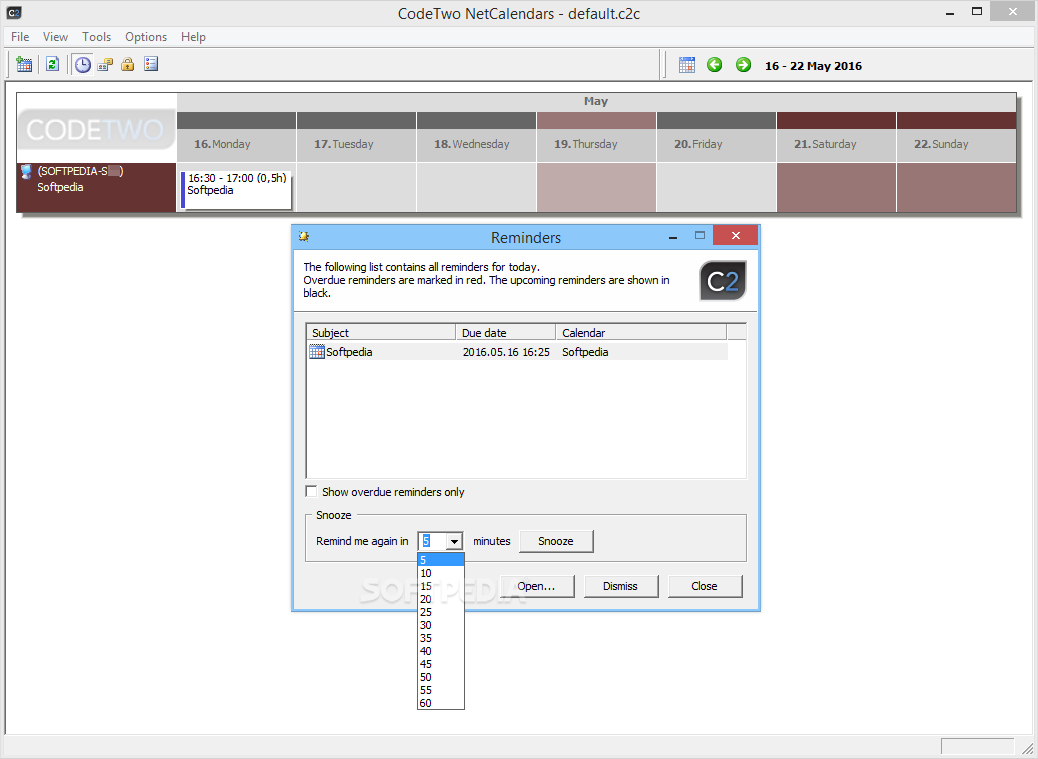Viewport: 1038px width, 759px height.
Task: Click the Saturday cell in Softpedia row
Action: point(836,188)
